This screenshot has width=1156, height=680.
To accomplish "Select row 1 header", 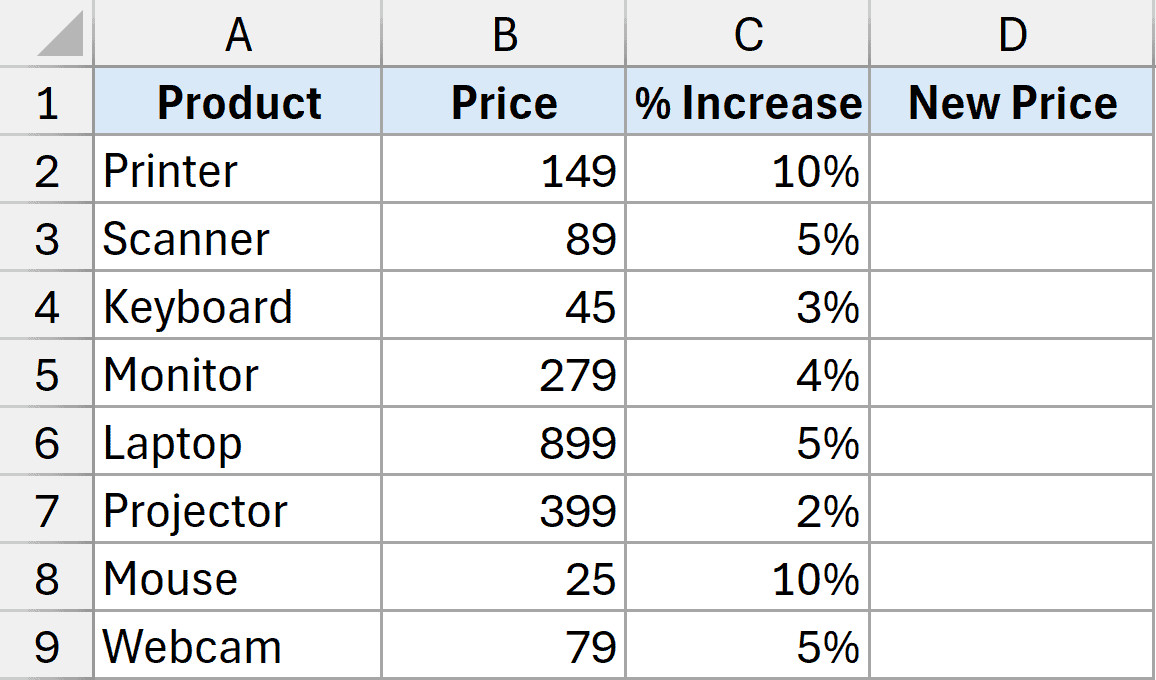I will 47,102.
